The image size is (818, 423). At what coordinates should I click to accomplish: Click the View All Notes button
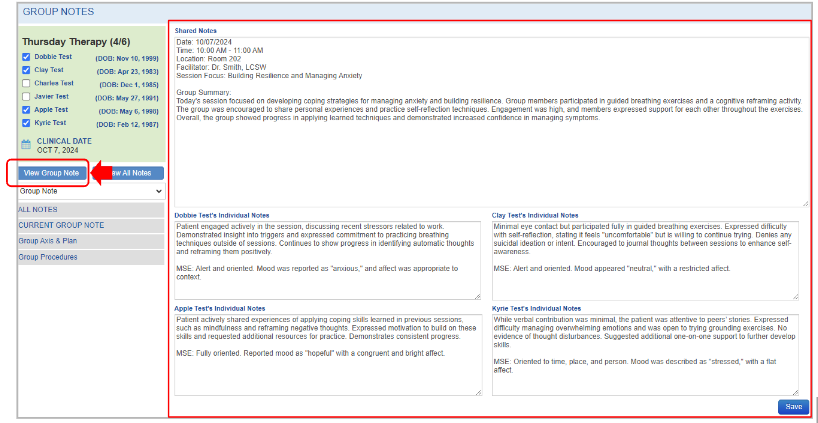coord(134,173)
